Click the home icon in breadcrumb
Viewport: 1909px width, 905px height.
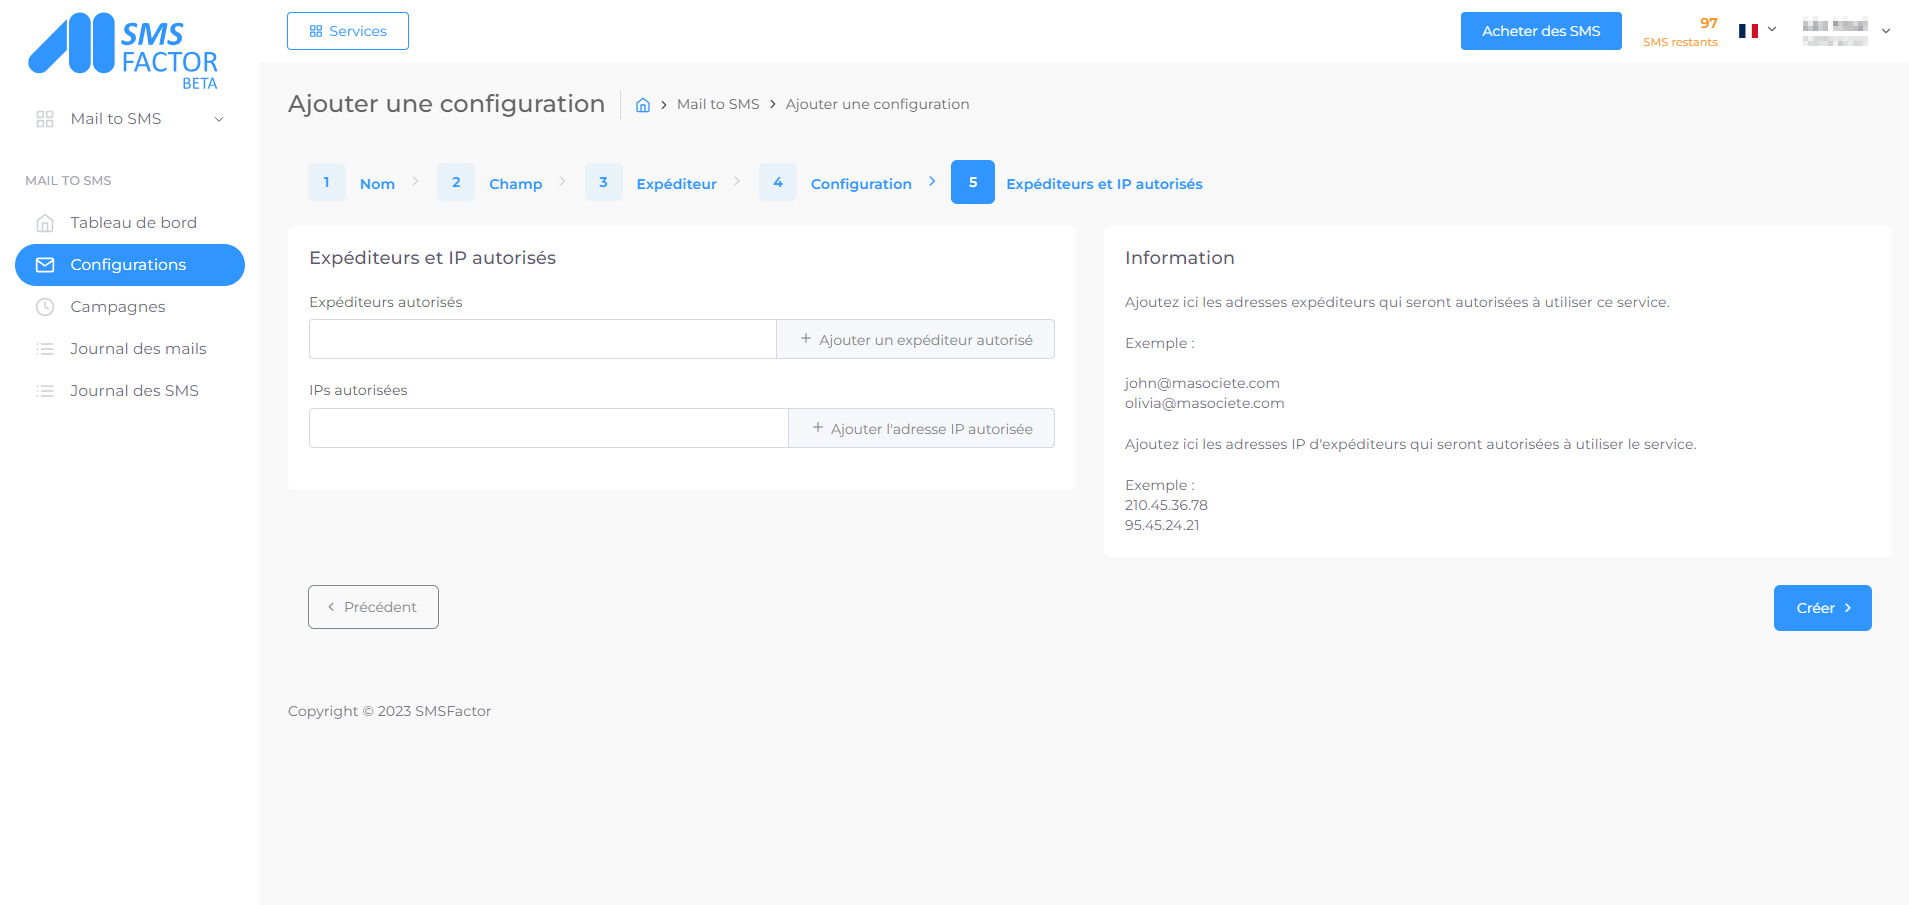(x=643, y=105)
